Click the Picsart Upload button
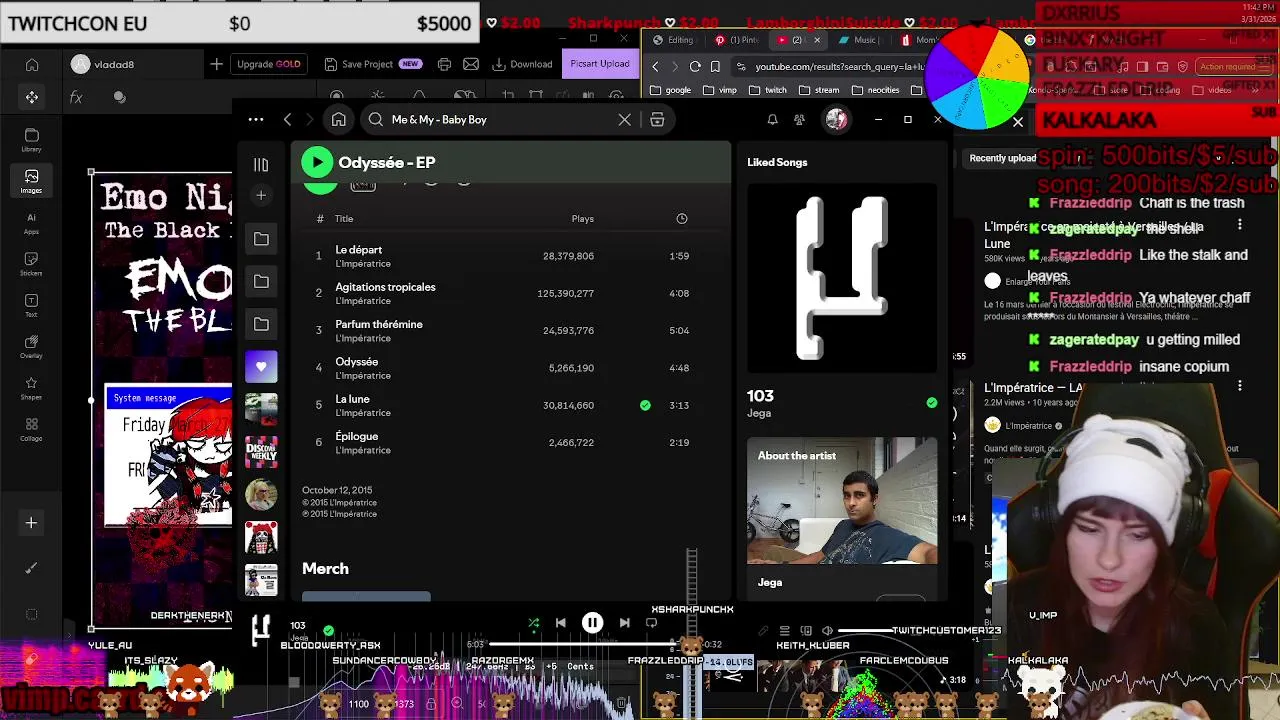 [x=600, y=64]
